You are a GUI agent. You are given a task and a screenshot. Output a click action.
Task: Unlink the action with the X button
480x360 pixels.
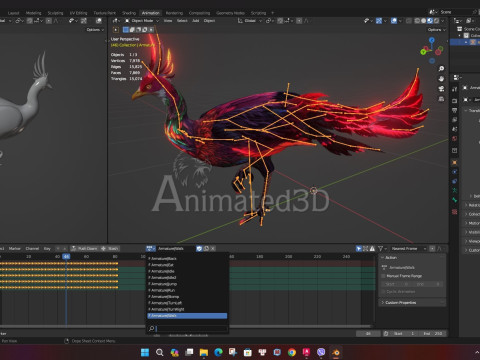[x=213, y=249]
